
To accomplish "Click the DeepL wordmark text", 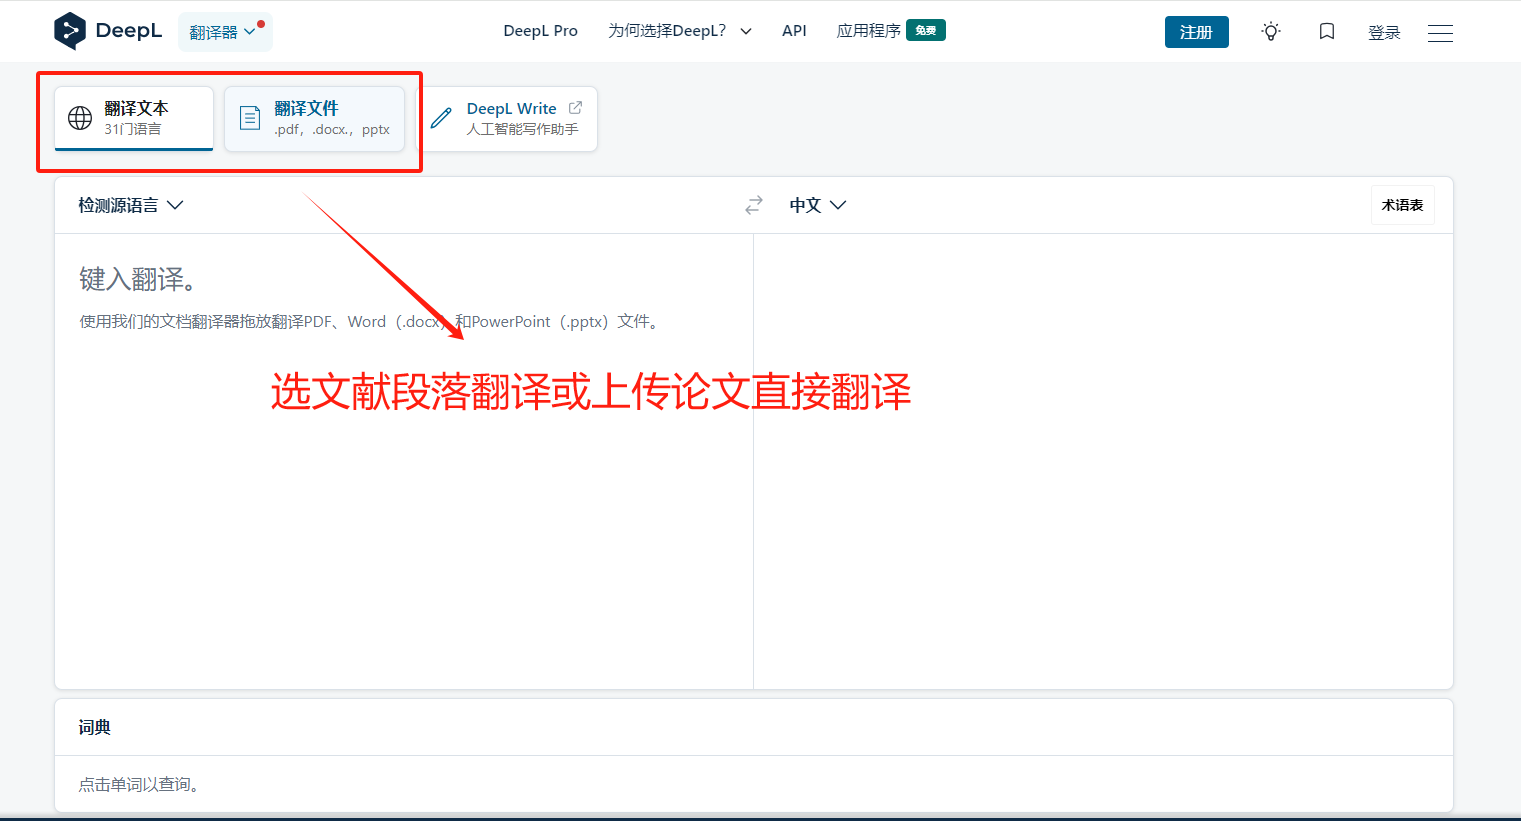I will coord(129,31).
